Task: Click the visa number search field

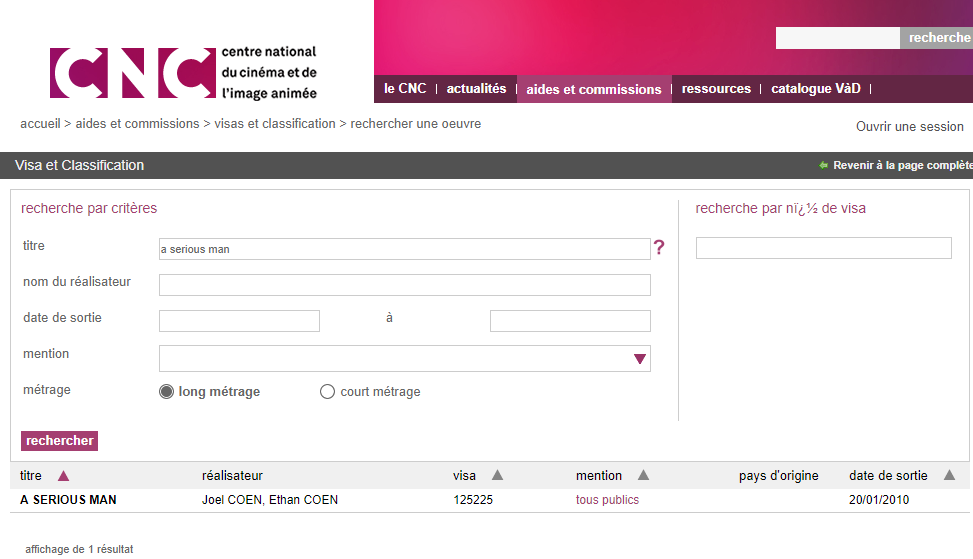Action: click(823, 248)
